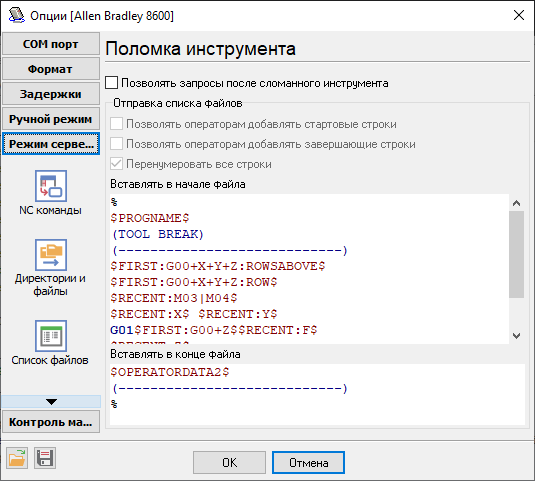Click the (TOOL BREAK) line
Image resolution: width=535 pixels, height=481 pixels.
(158, 234)
